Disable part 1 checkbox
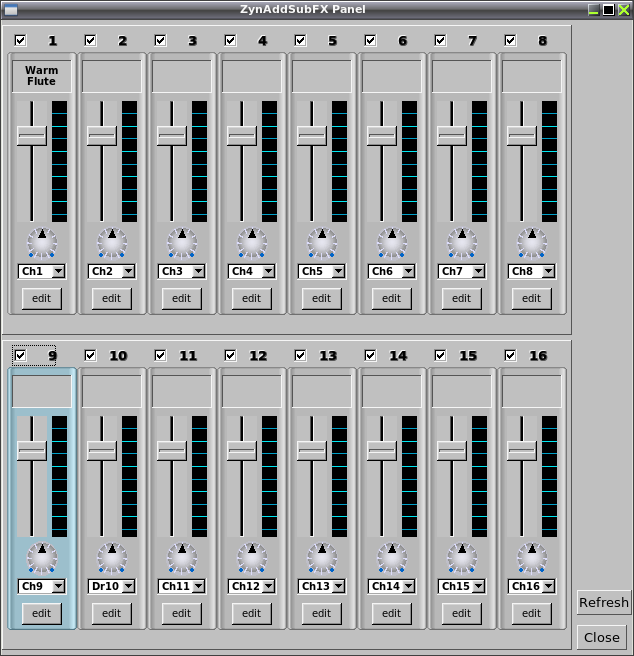The image size is (634, 656). pos(20,41)
